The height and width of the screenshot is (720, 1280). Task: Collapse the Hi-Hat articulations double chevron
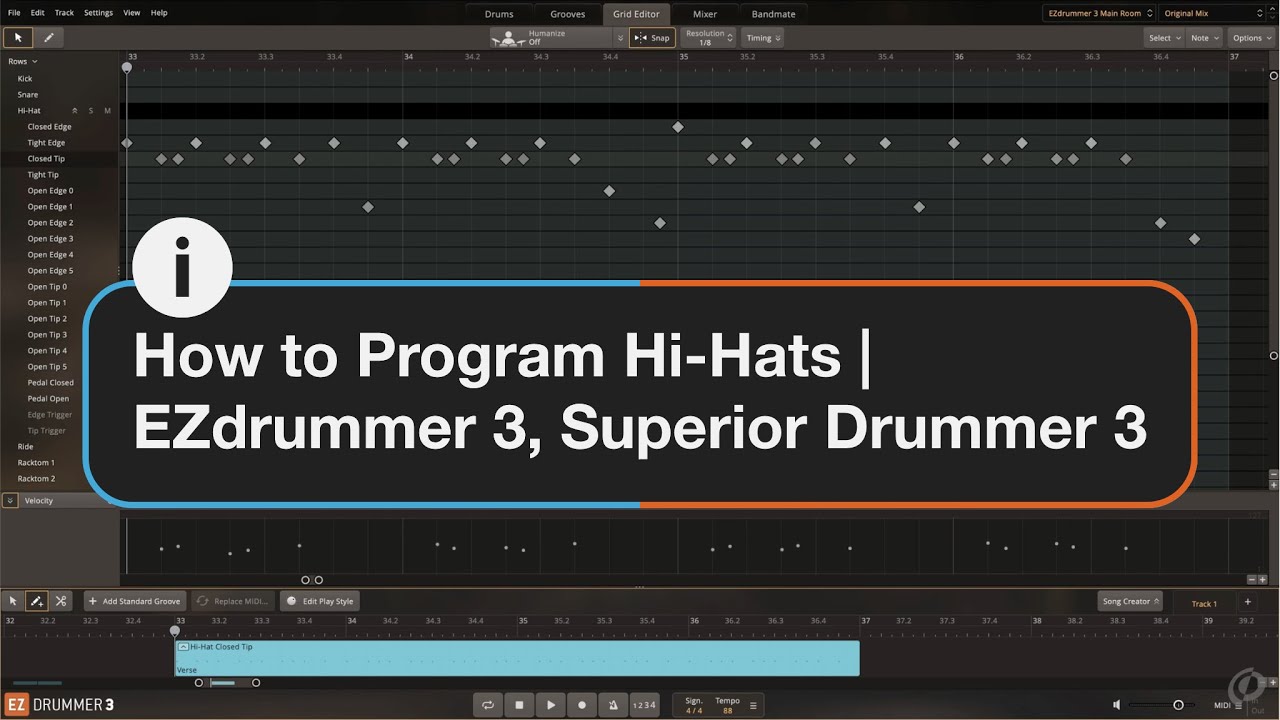[74, 111]
